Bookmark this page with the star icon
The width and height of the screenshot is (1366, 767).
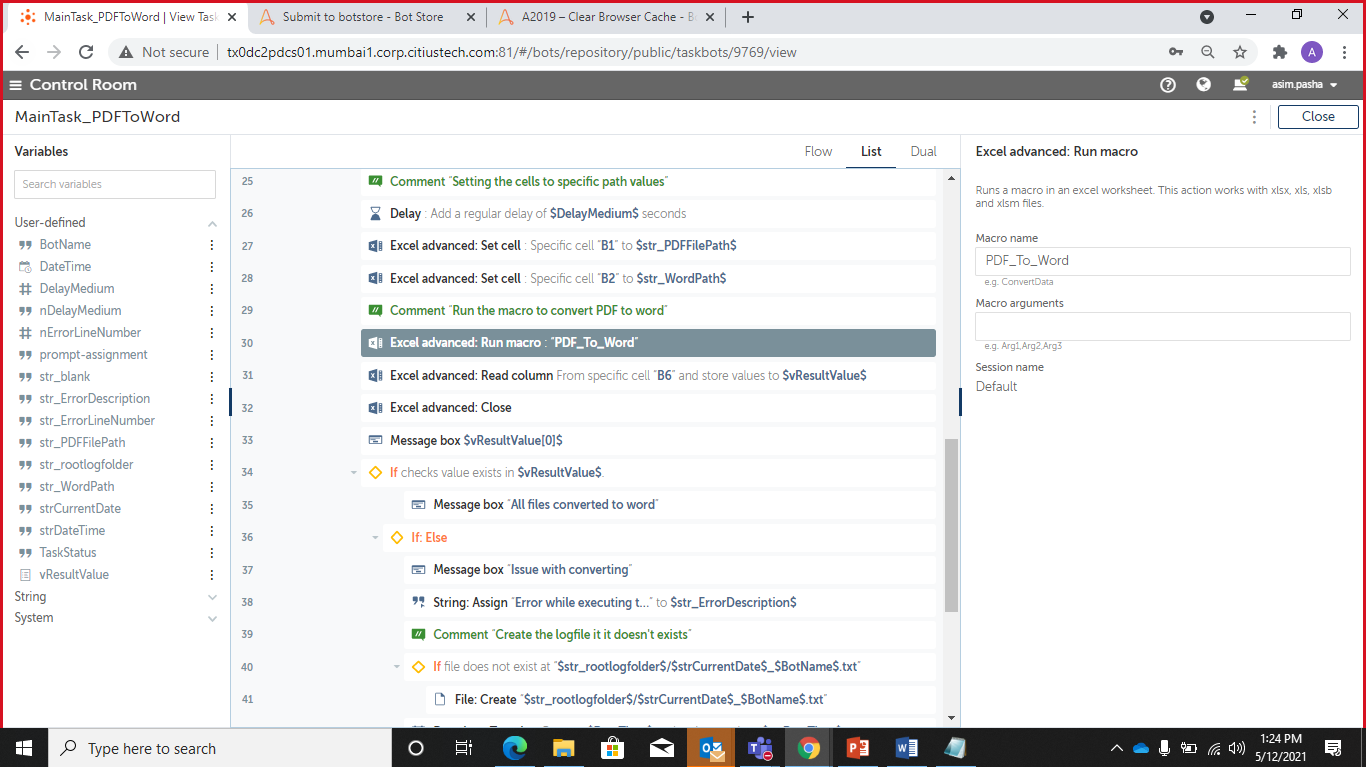point(1240,52)
